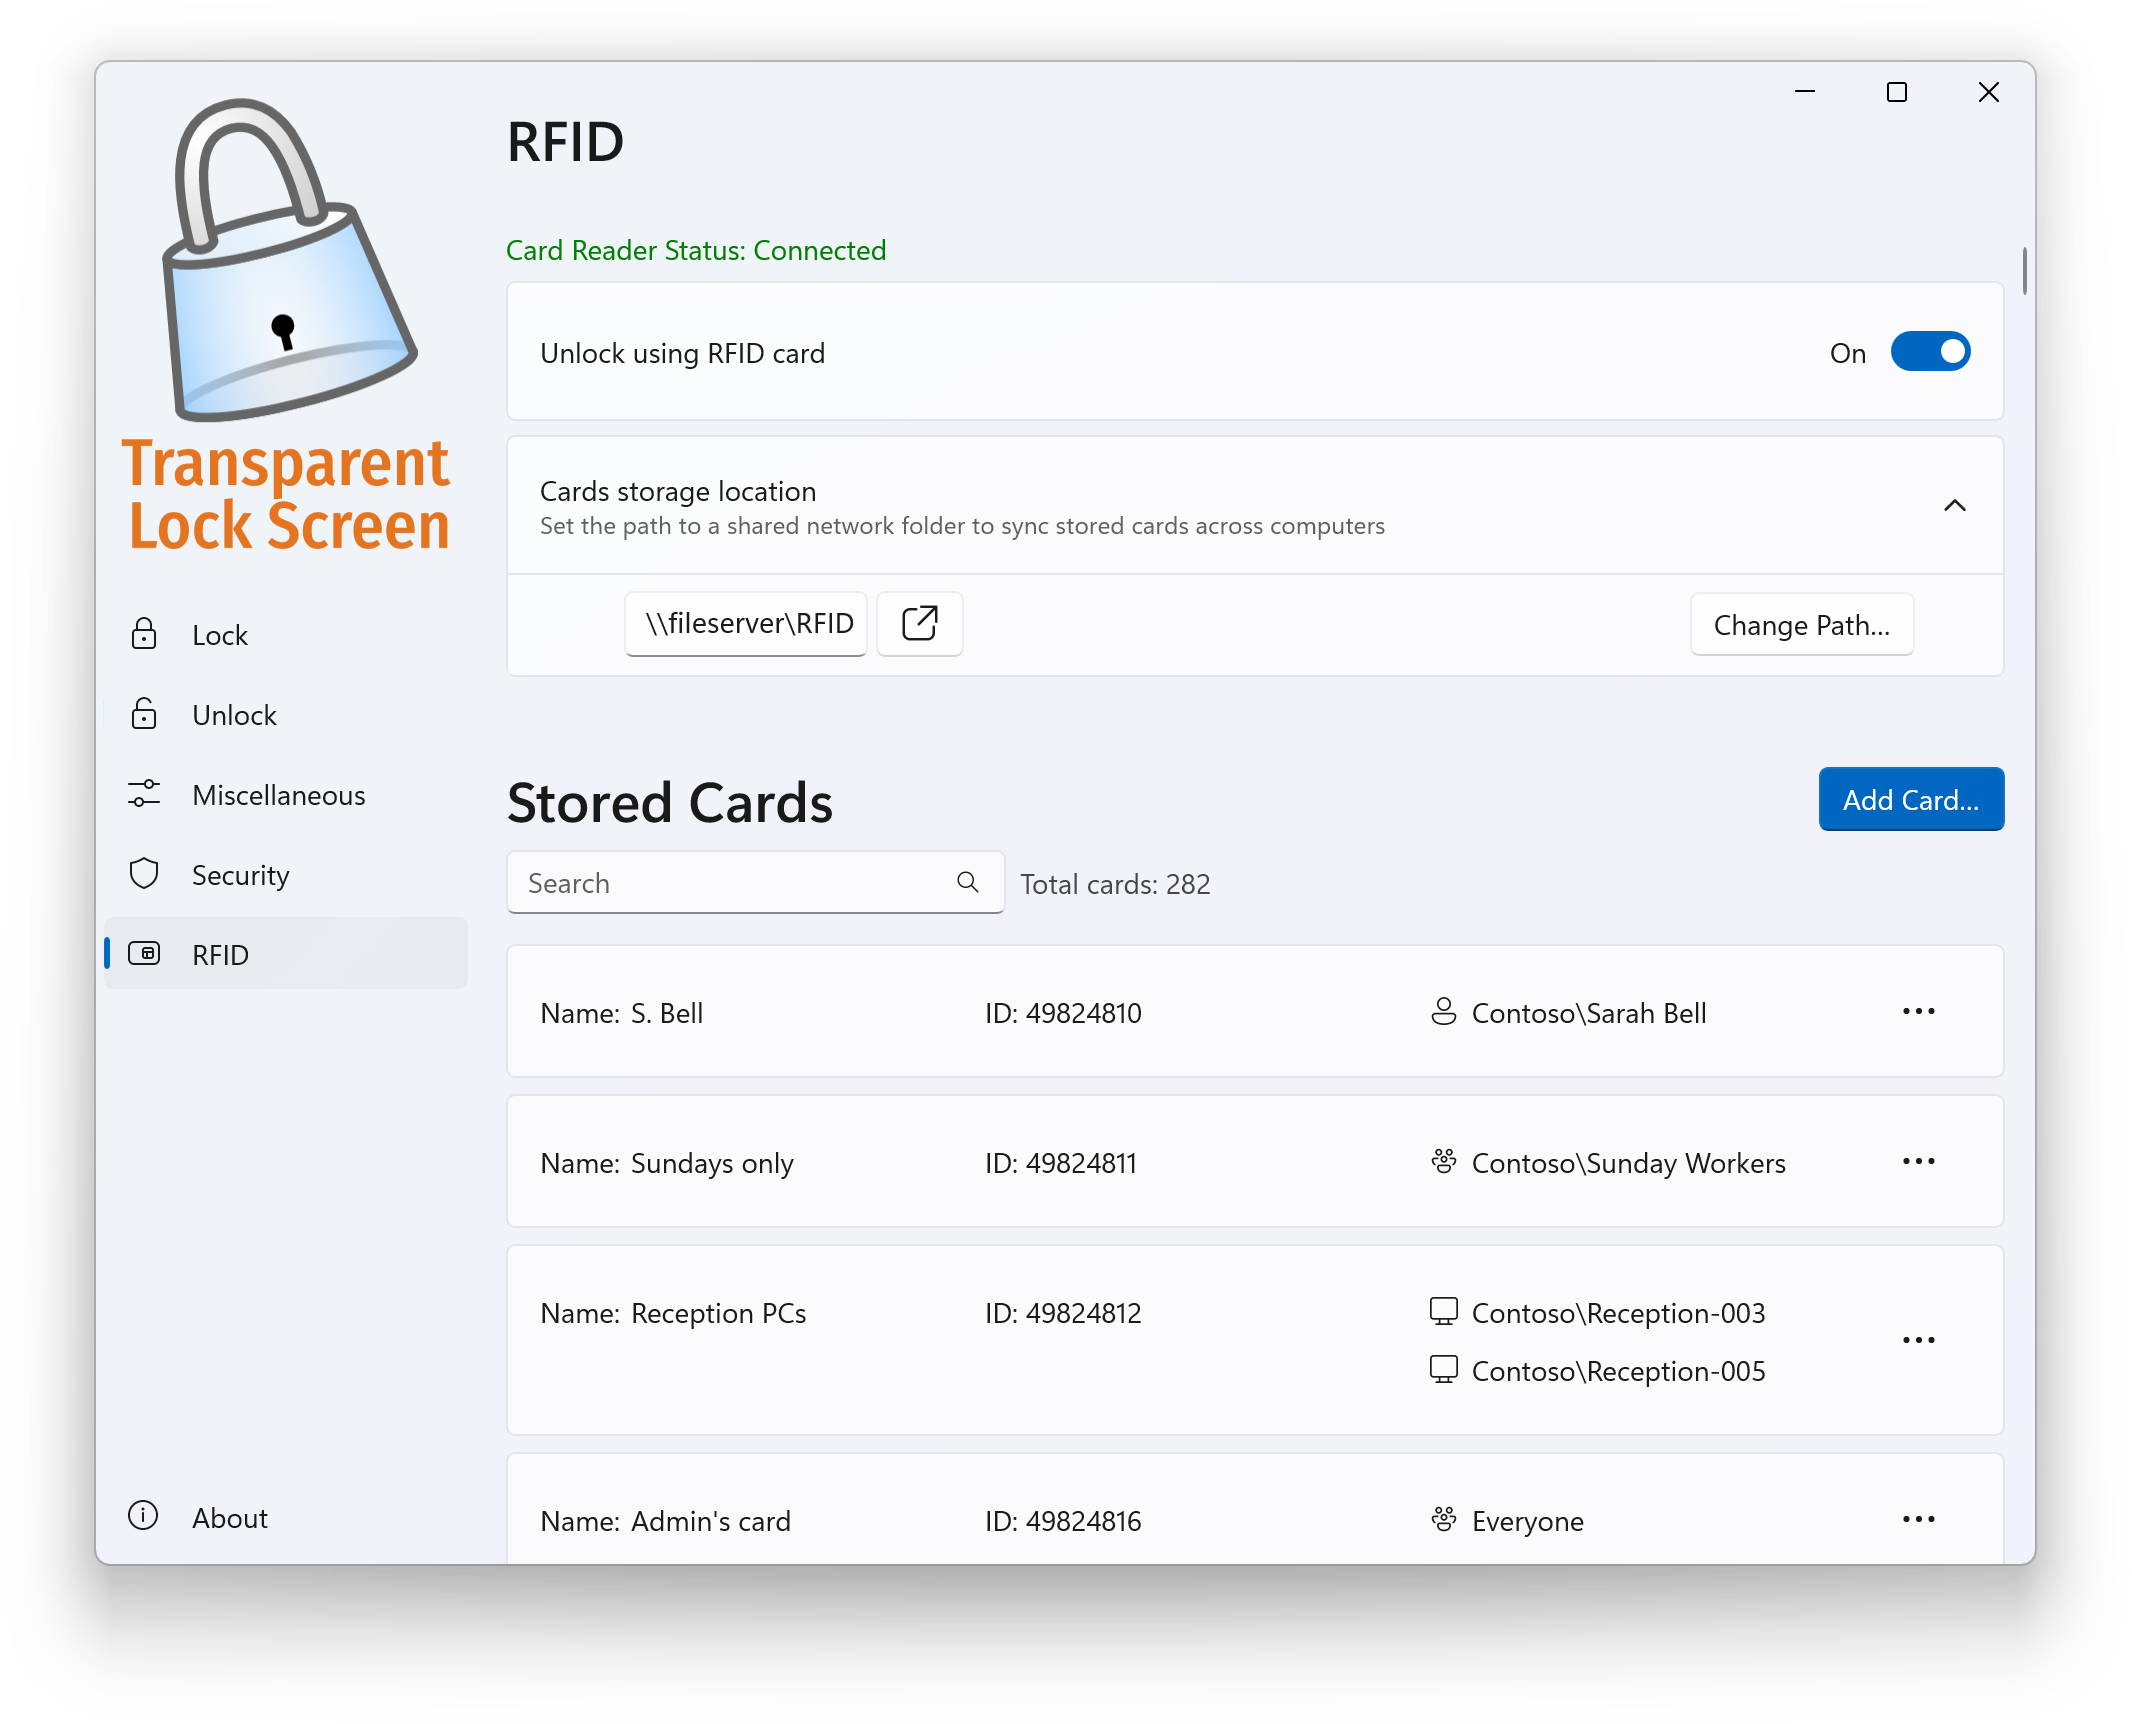Image resolution: width=2132 pixels, height=1724 pixels.
Task: Turn off Unlock using RFID card
Action: point(1930,352)
